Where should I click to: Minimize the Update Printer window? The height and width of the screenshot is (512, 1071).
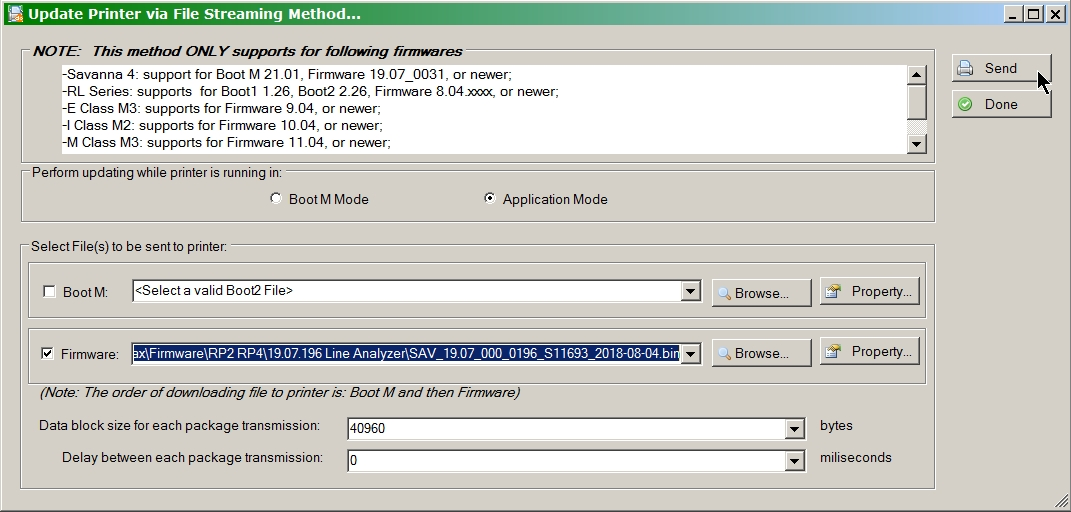[x=1013, y=14]
